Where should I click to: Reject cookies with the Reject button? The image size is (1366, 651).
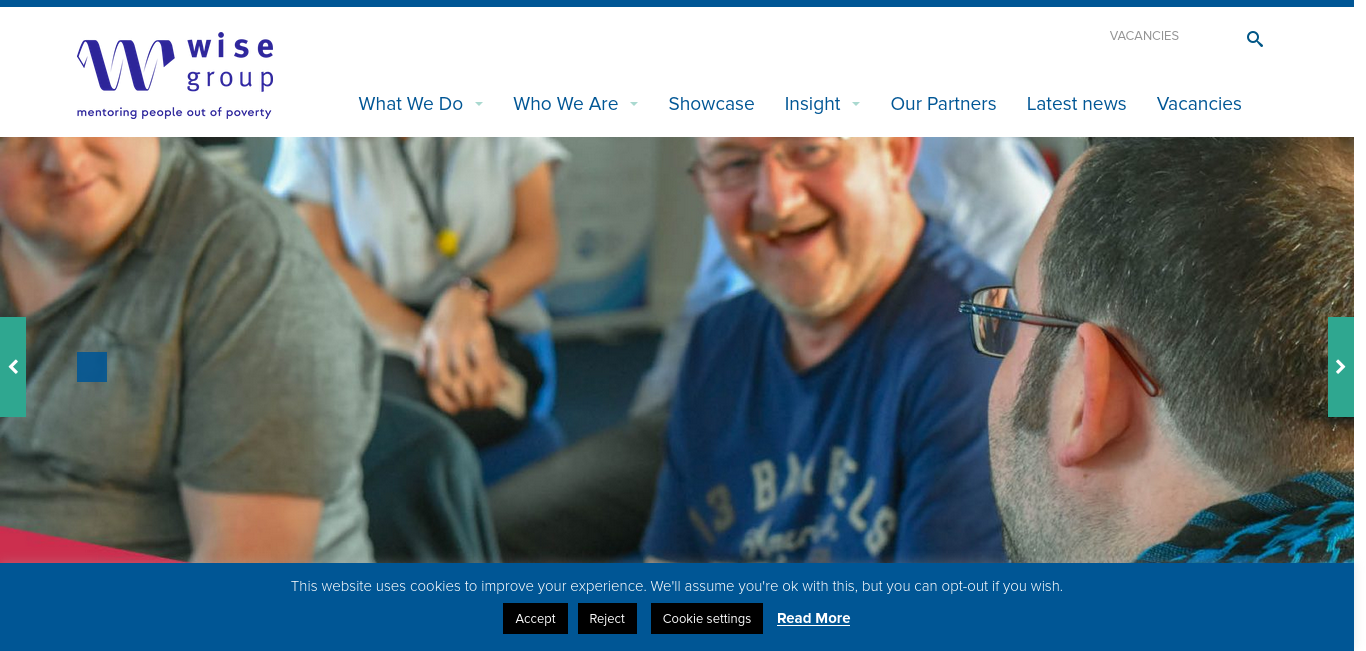point(607,618)
